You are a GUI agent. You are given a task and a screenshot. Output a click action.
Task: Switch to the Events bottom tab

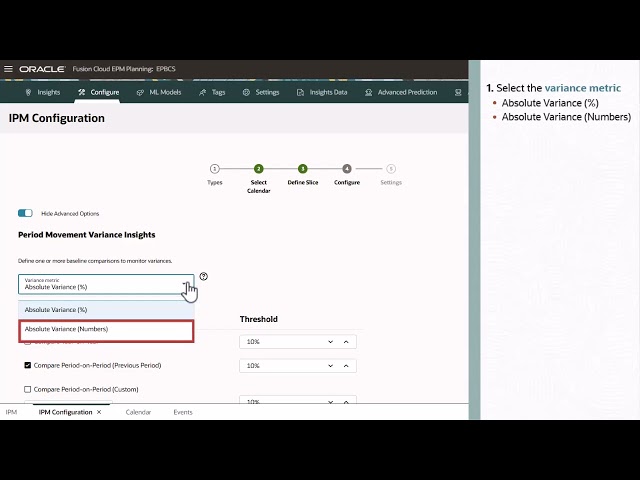point(183,412)
